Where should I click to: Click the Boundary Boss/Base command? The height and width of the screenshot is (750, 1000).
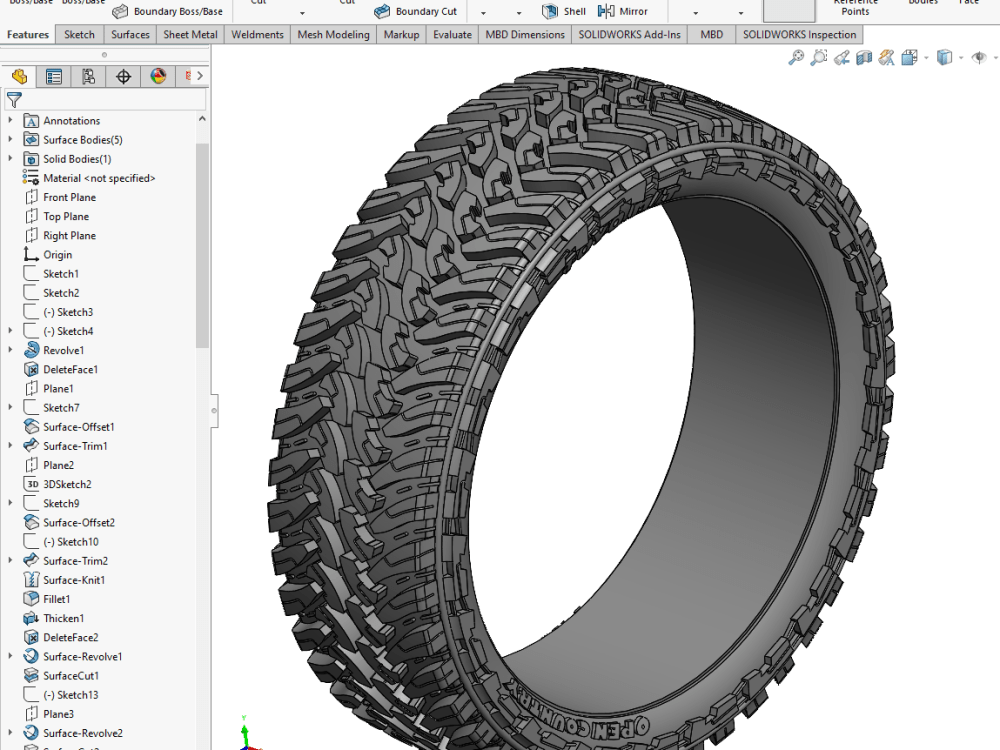tap(167, 11)
